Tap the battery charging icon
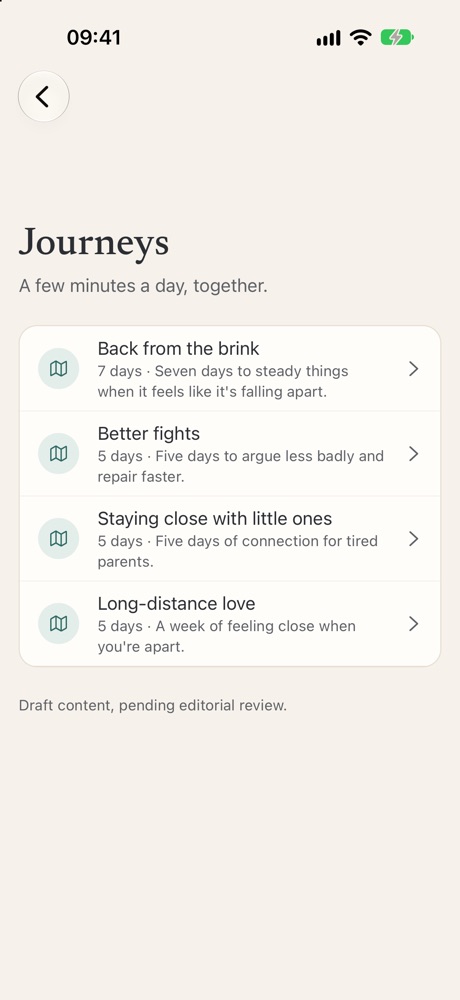The image size is (460, 1000). click(397, 38)
